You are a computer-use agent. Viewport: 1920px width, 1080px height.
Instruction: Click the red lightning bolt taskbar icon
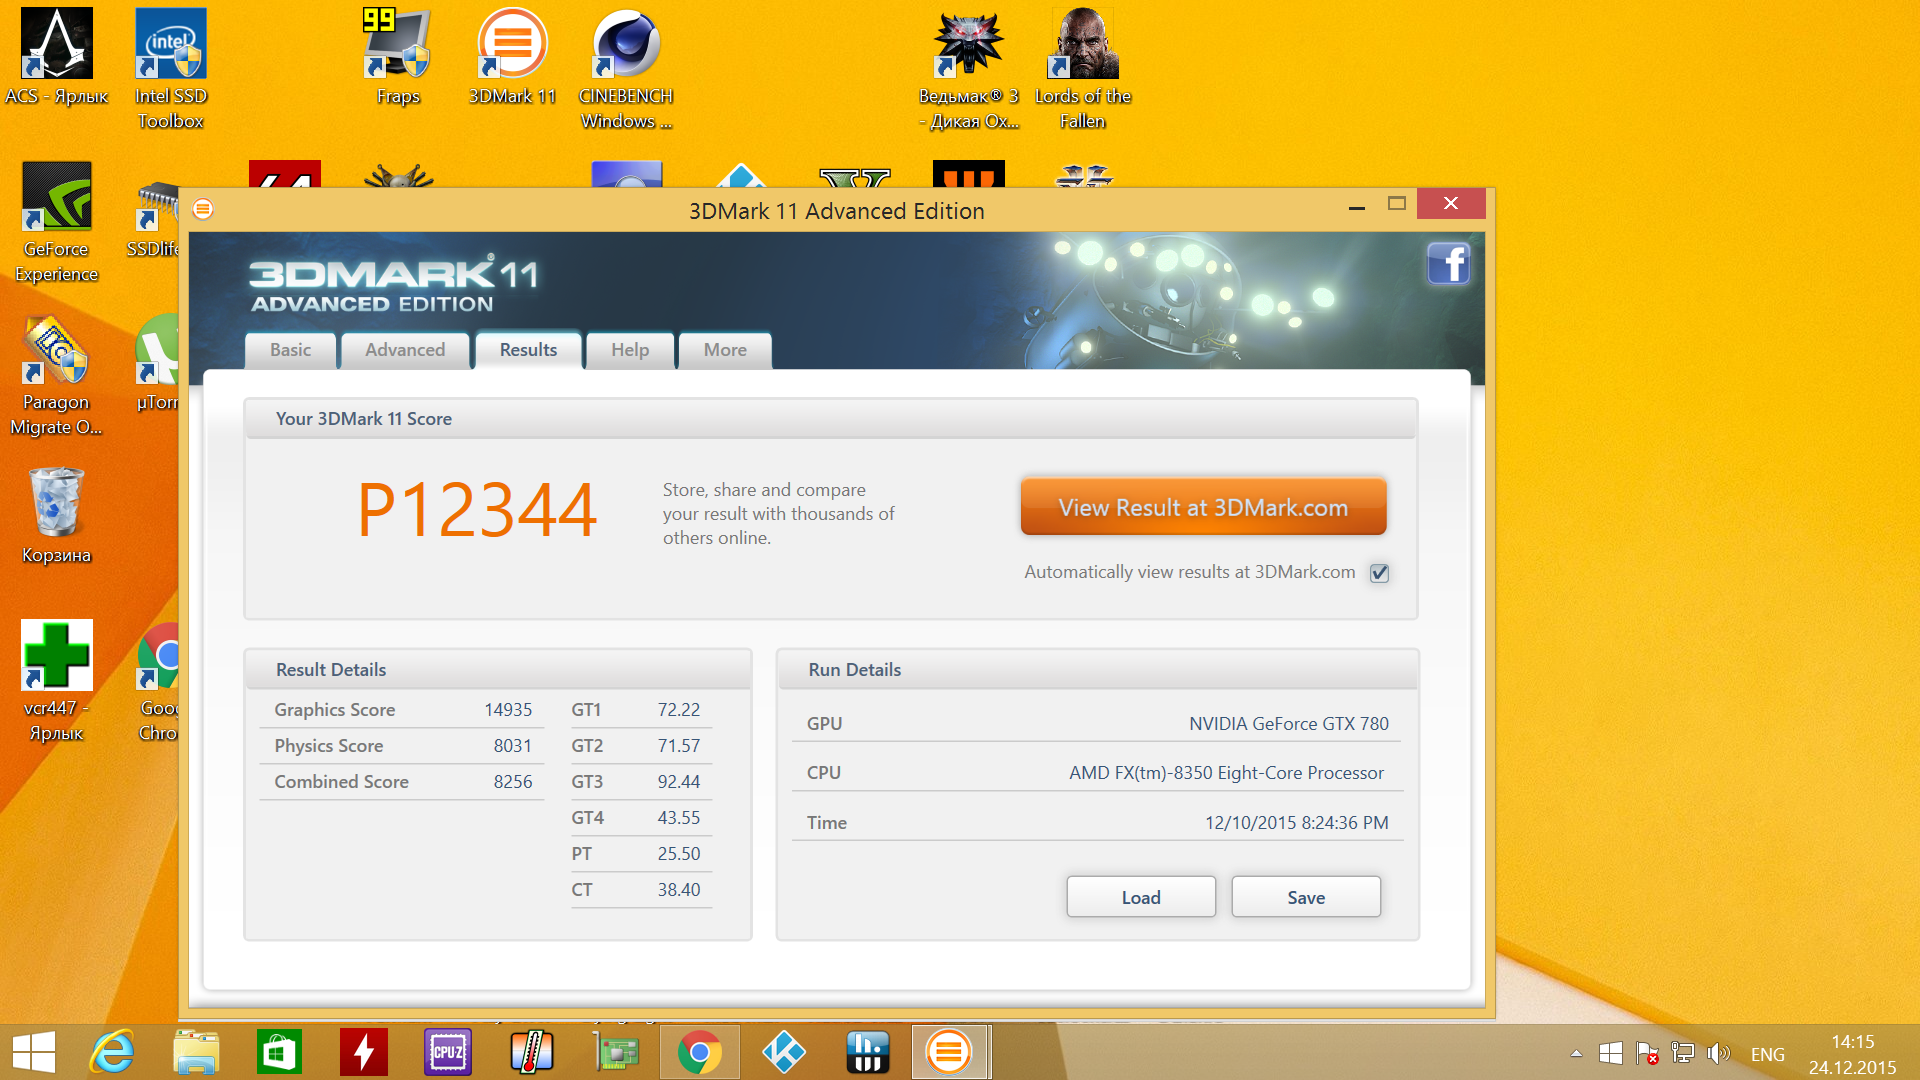coord(363,1052)
